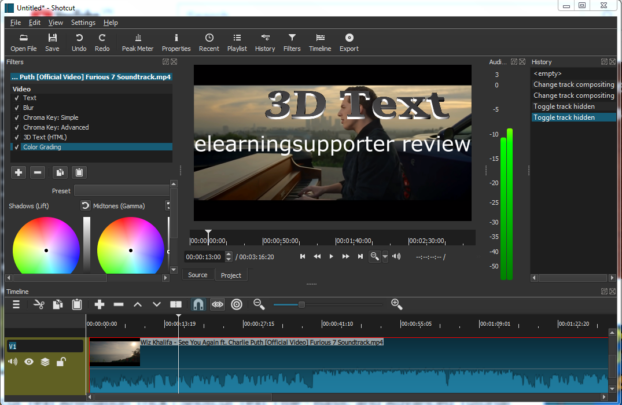This screenshot has width=622, height=405.
Task: Mute track V1 audio speaker icon
Action: pos(13,362)
